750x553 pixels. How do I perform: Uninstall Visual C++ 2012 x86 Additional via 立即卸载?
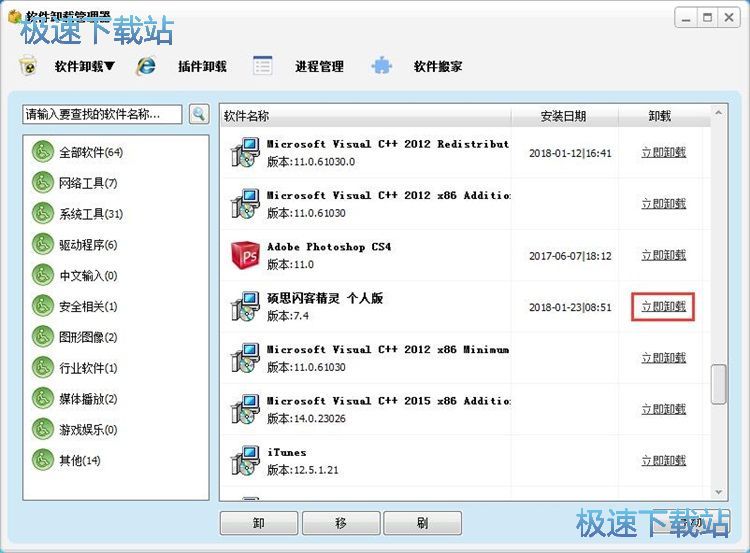coord(663,204)
